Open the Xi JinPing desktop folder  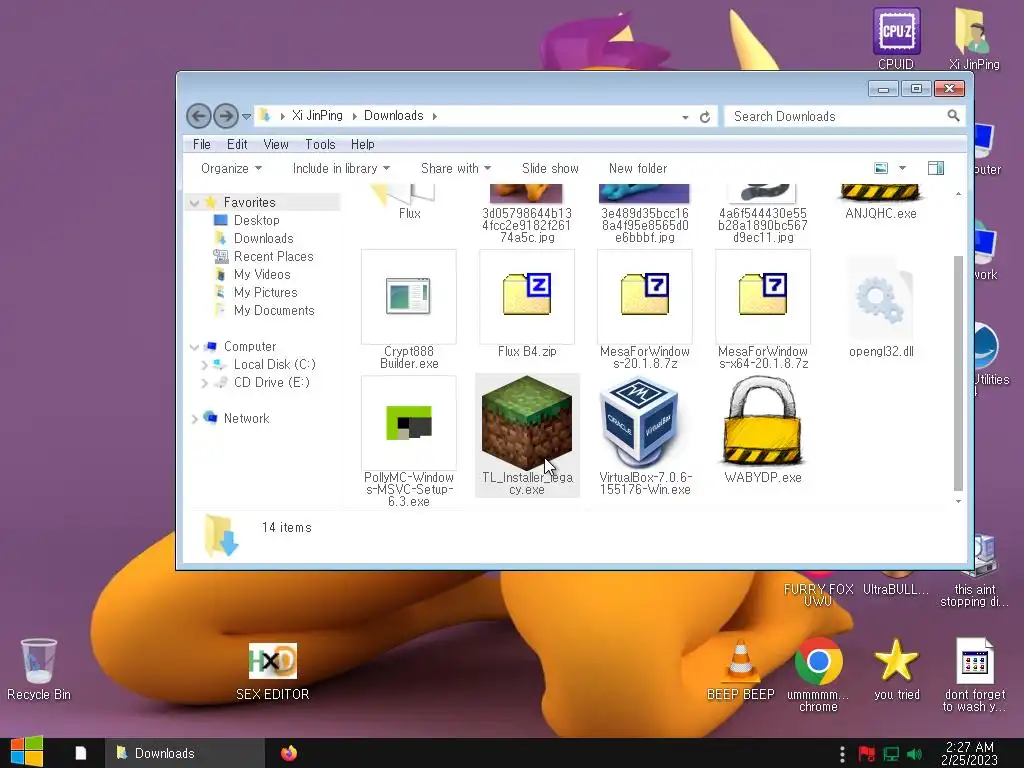click(974, 39)
